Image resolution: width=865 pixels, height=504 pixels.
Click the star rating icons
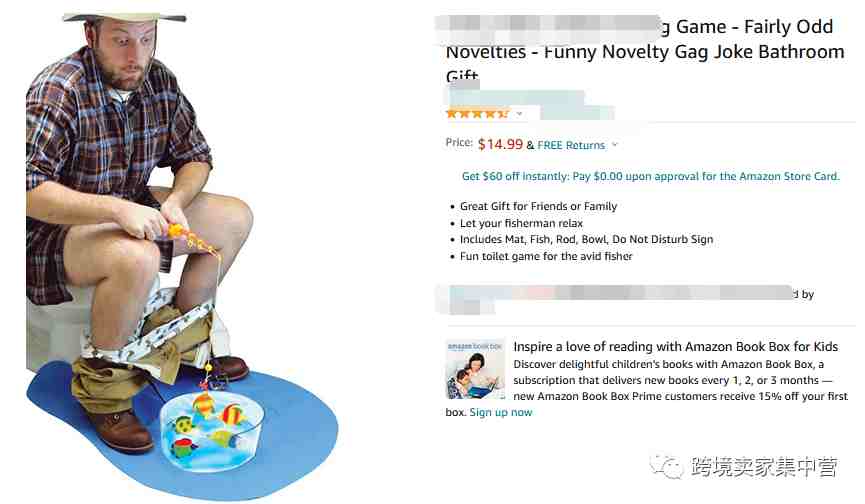coord(477,114)
